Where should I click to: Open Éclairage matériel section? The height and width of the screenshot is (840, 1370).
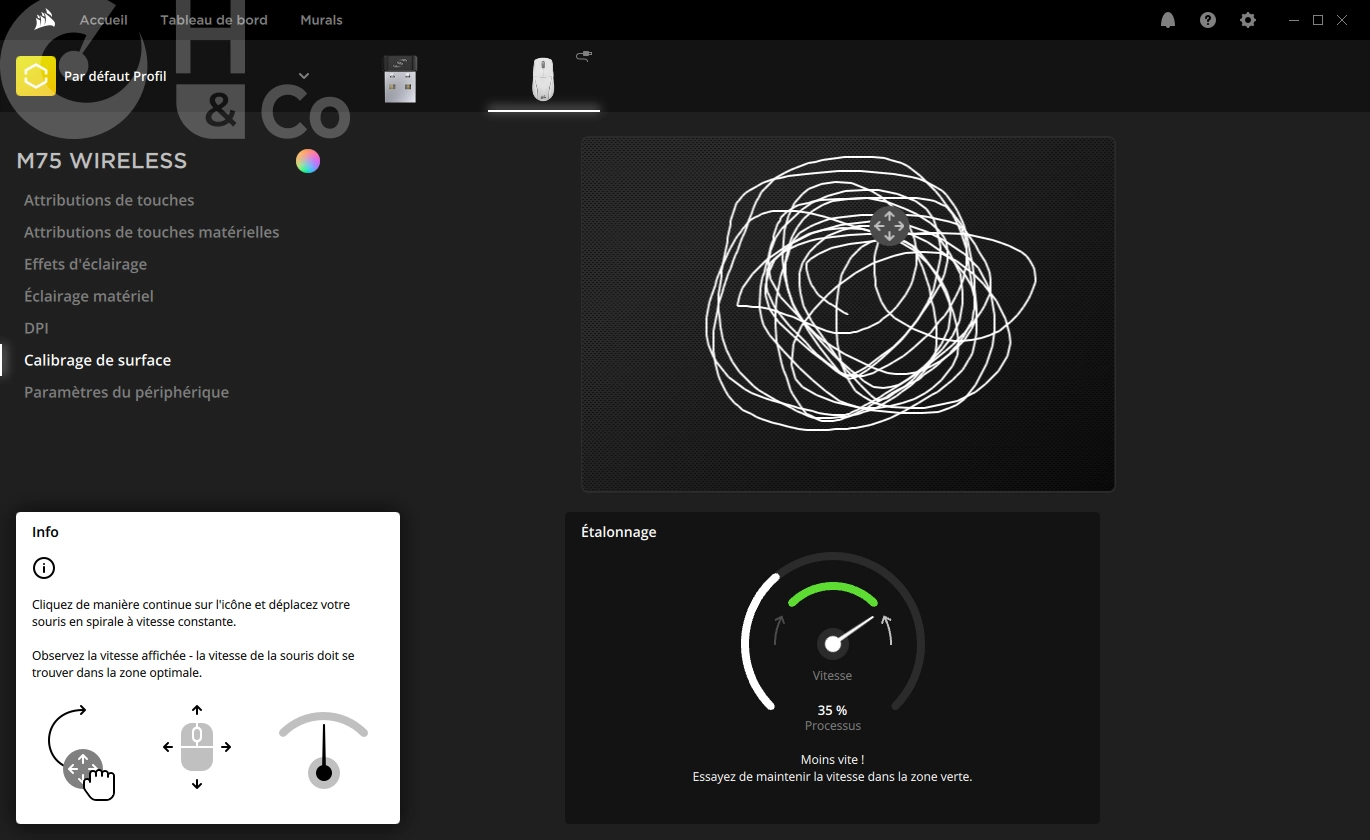pos(89,296)
